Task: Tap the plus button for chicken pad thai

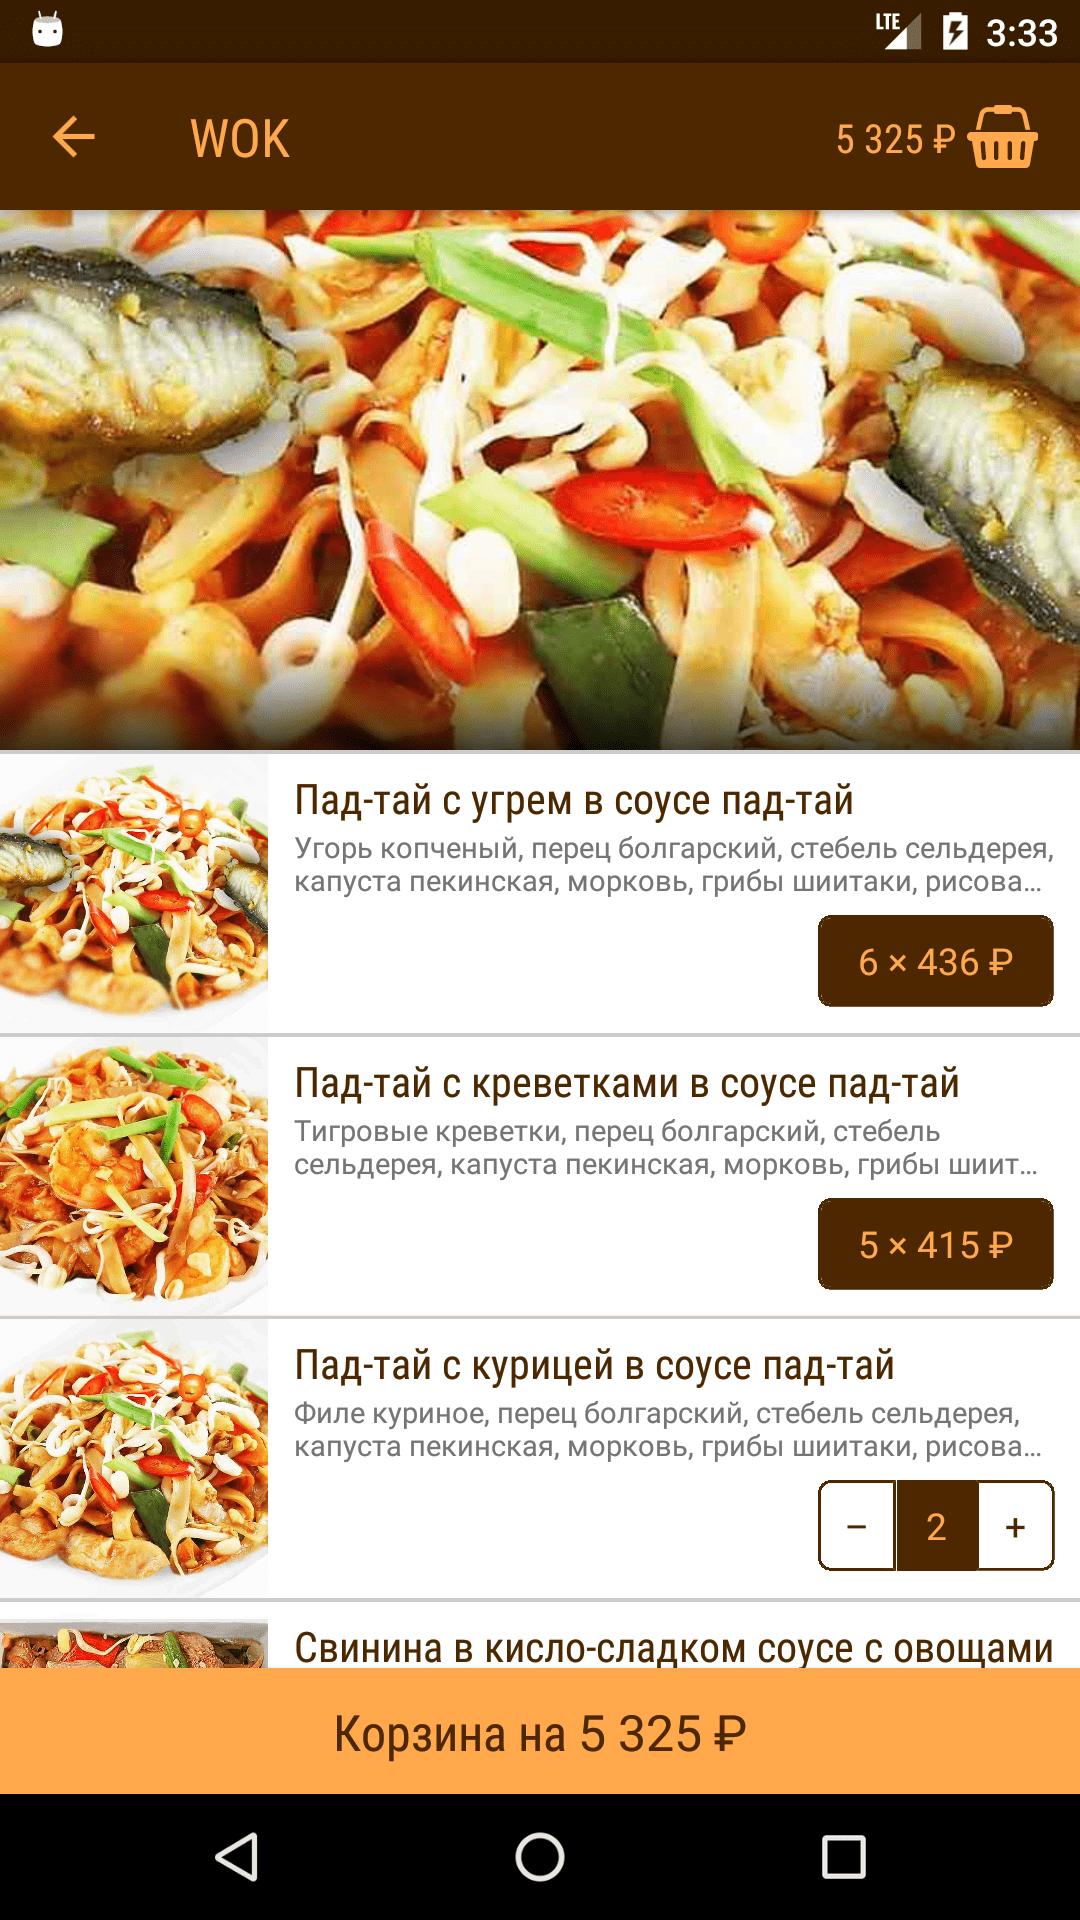Action: tap(1015, 1526)
